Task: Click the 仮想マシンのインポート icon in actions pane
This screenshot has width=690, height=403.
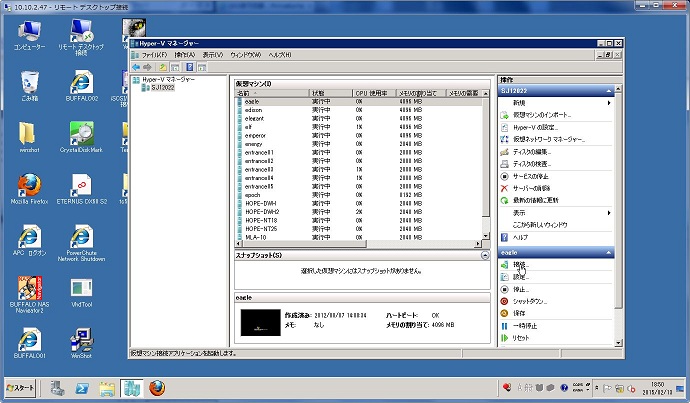Action: pyautogui.click(x=505, y=116)
